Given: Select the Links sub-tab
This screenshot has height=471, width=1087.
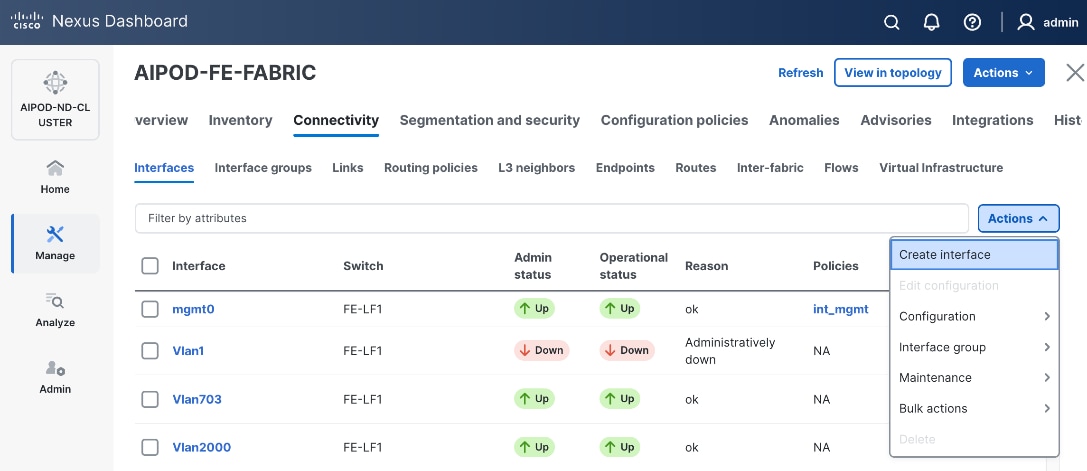Looking at the screenshot, I should (348, 168).
